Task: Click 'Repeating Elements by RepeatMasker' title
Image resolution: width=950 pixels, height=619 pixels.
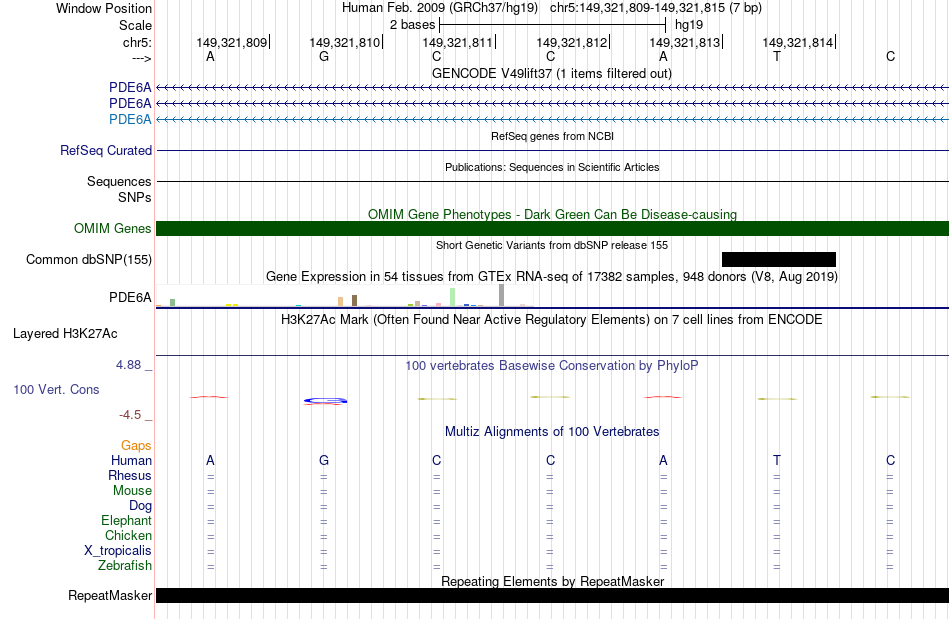Action: pyautogui.click(x=552, y=581)
